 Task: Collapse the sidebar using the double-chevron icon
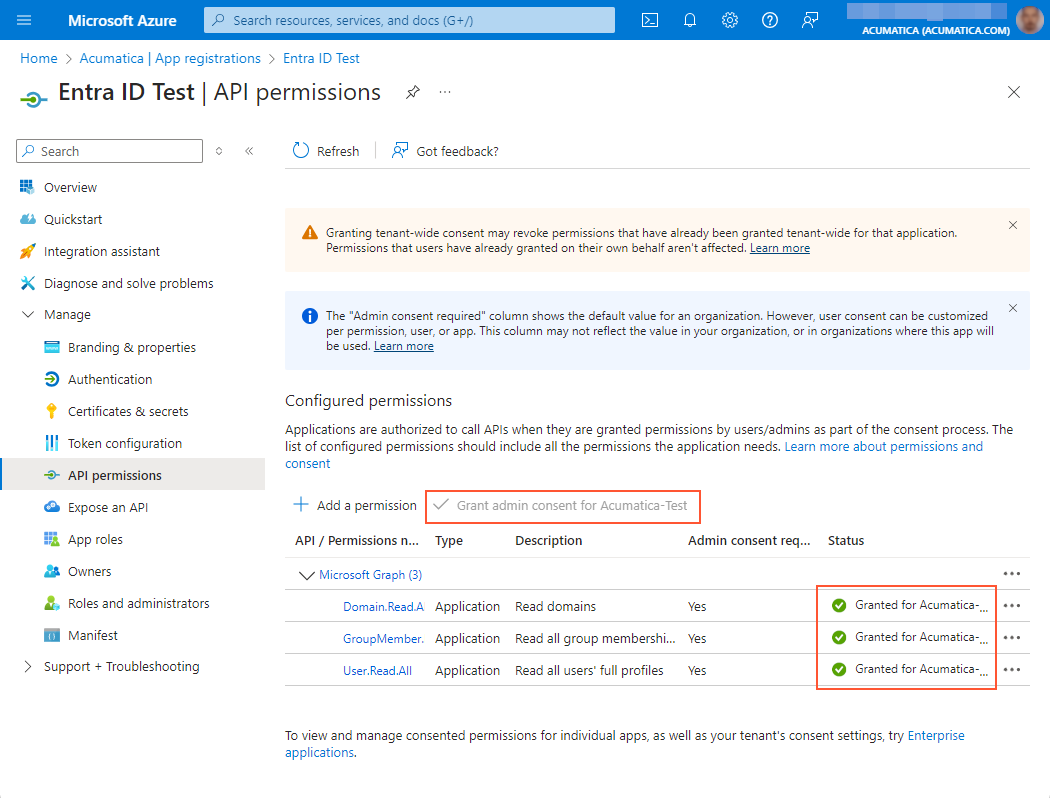coord(249,150)
